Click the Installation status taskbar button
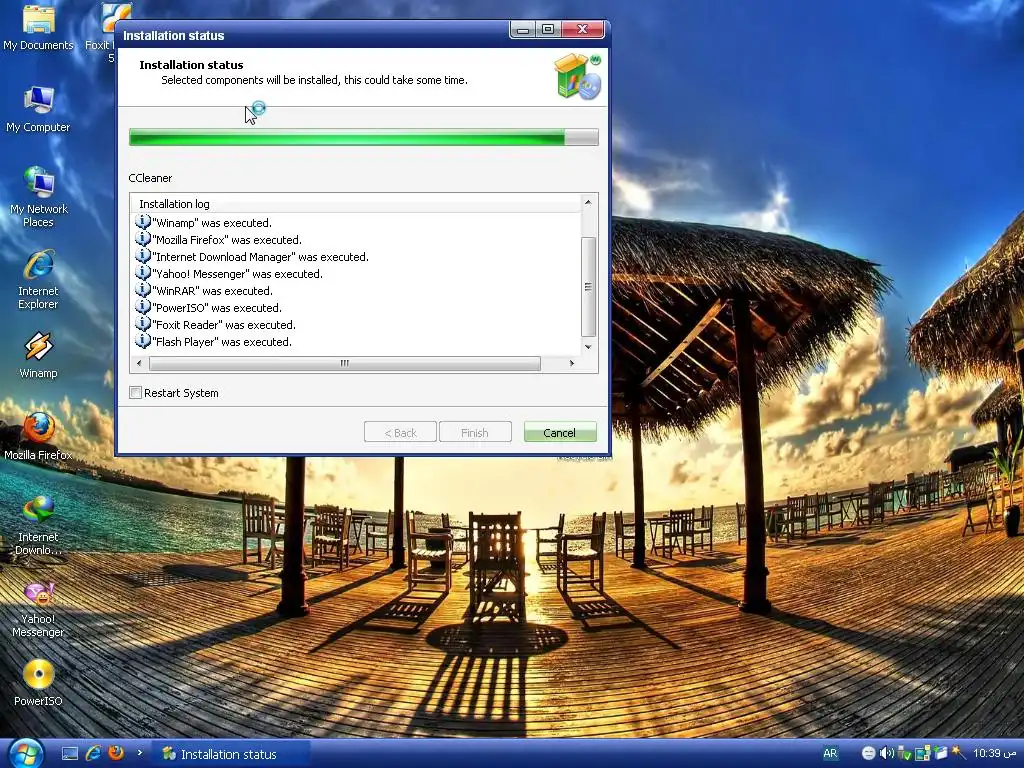Image resolution: width=1024 pixels, height=768 pixels. coord(230,754)
